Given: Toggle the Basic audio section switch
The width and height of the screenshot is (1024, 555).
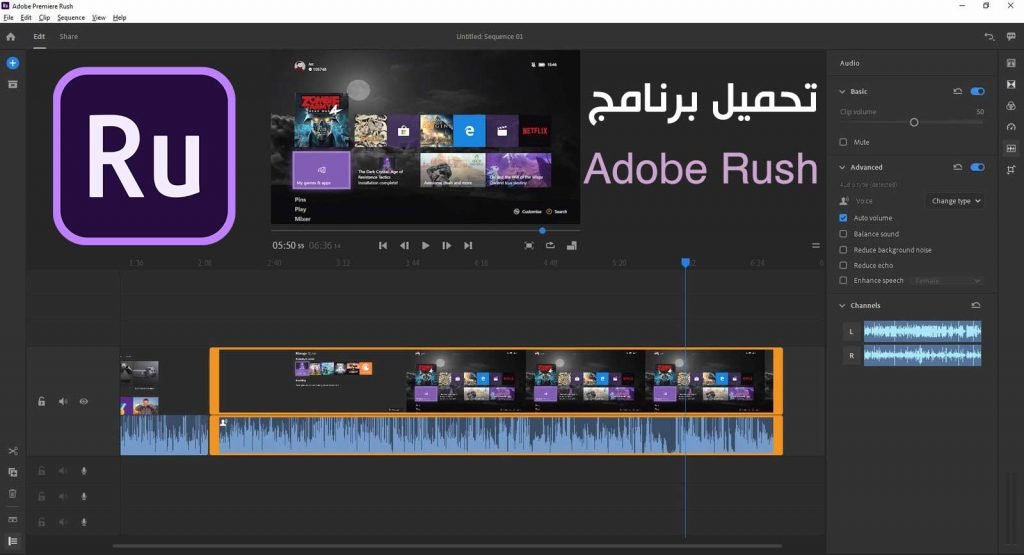Looking at the screenshot, I should tap(978, 91).
